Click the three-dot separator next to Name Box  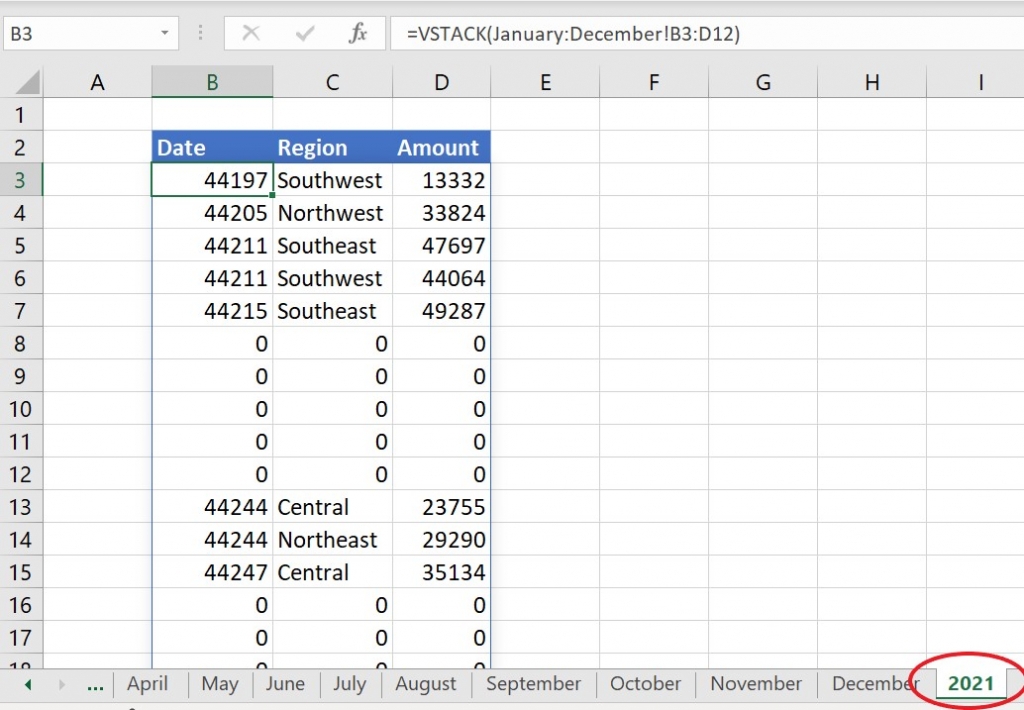click(x=200, y=32)
